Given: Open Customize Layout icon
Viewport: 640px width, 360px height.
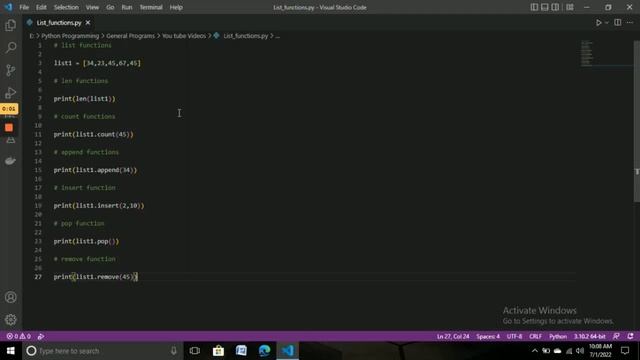Looking at the screenshot, I should pos(570,7).
